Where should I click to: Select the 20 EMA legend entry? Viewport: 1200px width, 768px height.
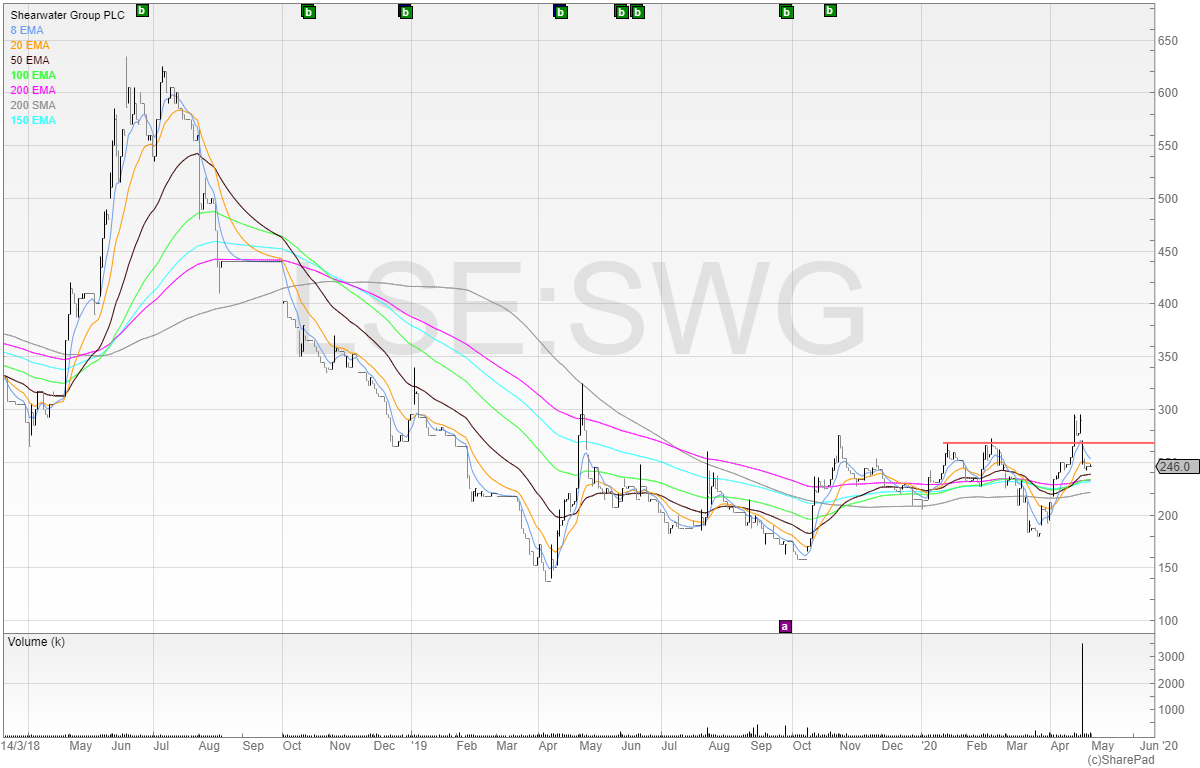pos(30,45)
